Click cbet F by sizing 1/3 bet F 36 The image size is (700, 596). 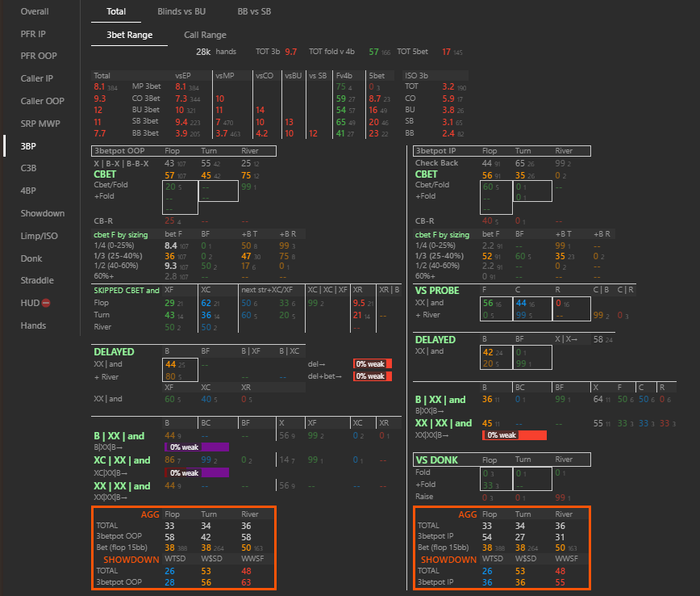pyautogui.click(x=170, y=256)
